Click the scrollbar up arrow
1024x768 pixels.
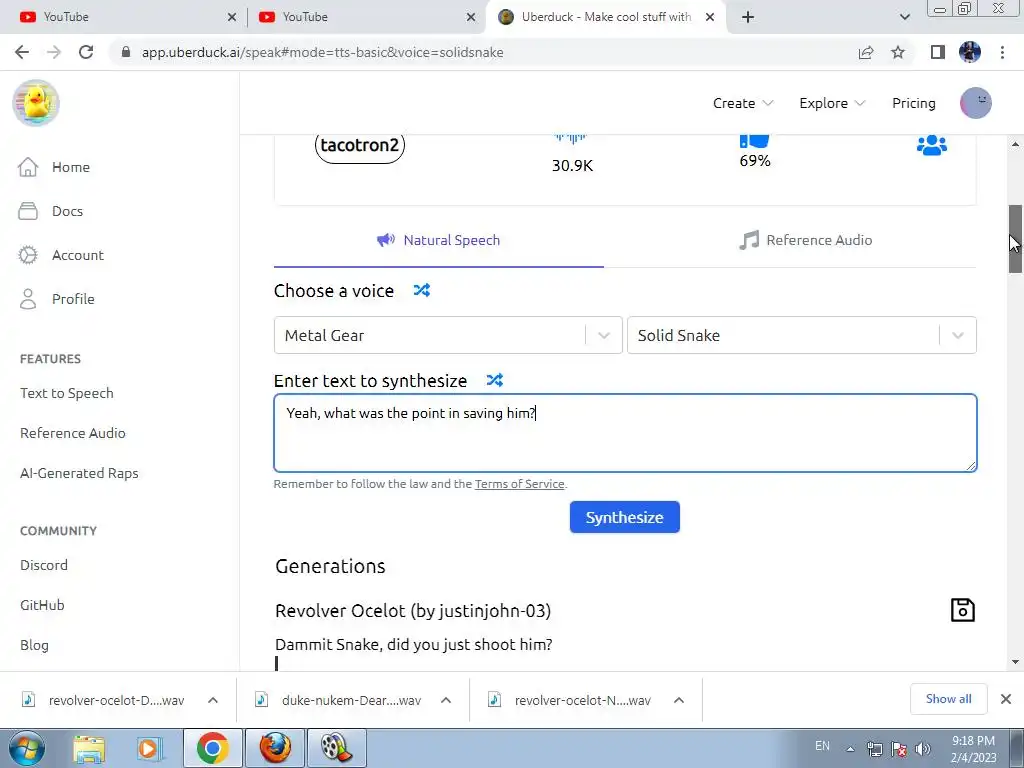pyautogui.click(x=1015, y=144)
